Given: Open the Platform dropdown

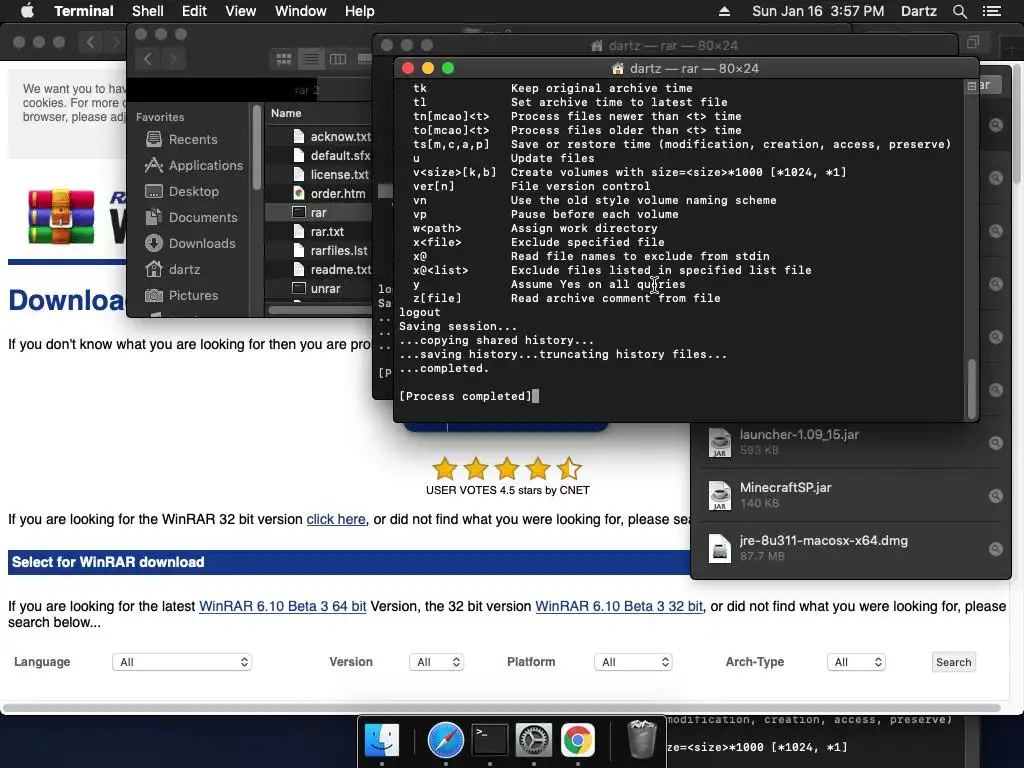Looking at the screenshot, I should 633,662.
